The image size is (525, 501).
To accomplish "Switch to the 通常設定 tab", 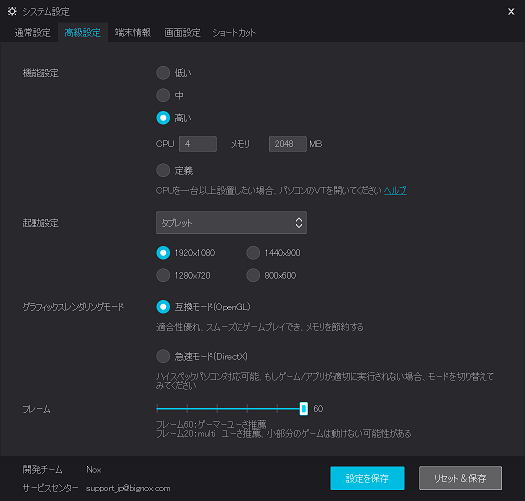I will click(x=32, y=33).
